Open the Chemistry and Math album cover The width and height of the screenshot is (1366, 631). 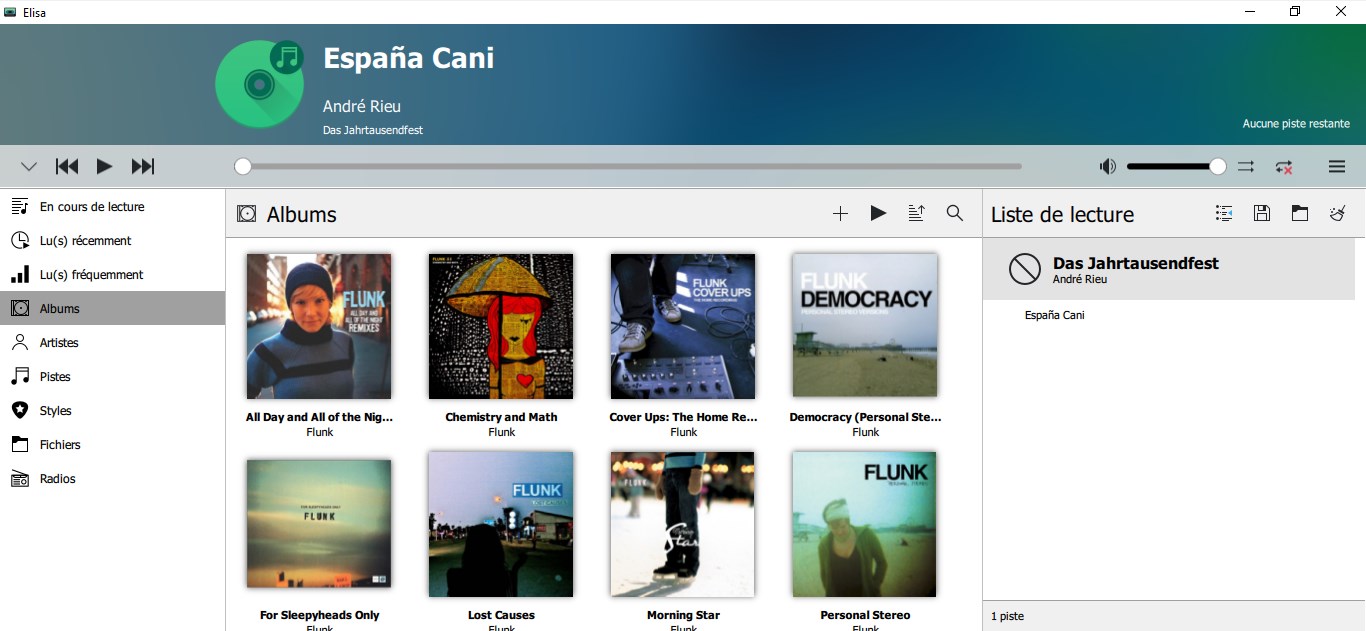(x=501, y=326)
